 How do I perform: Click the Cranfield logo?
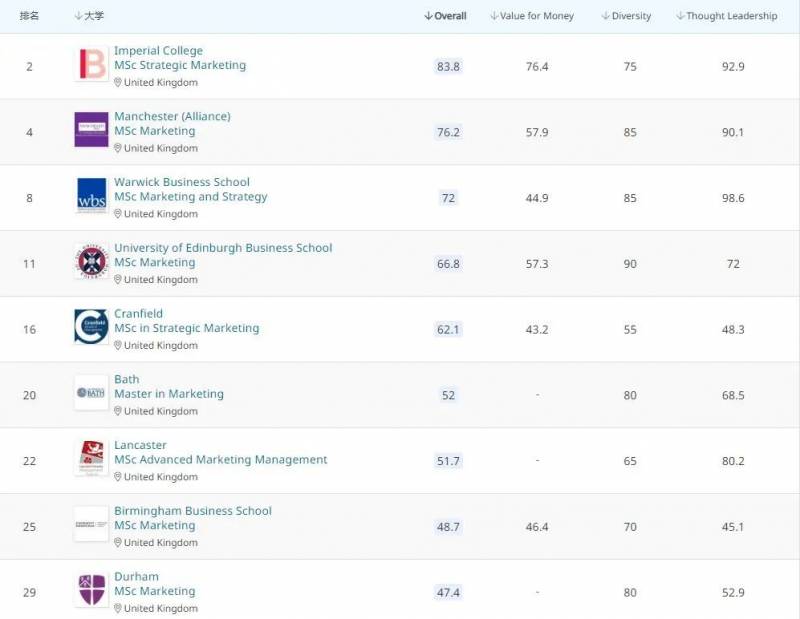(x=91, y=327)
